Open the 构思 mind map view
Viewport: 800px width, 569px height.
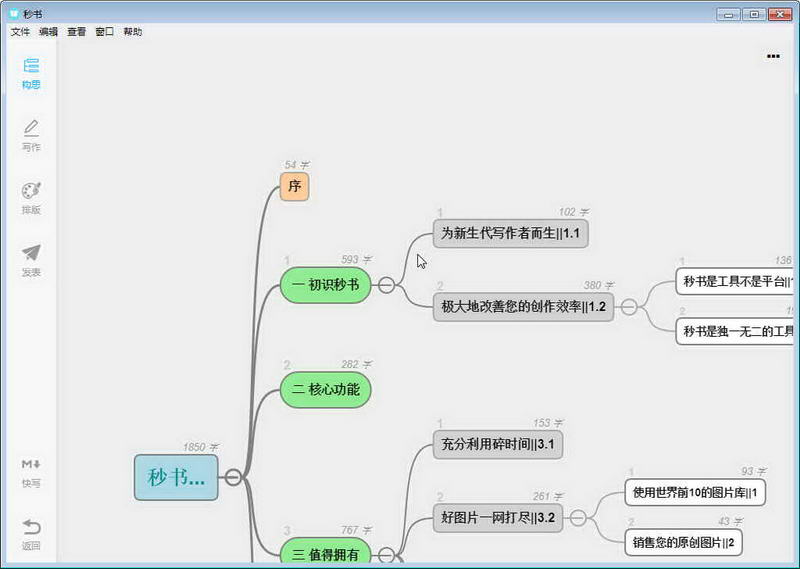[31, 73]
